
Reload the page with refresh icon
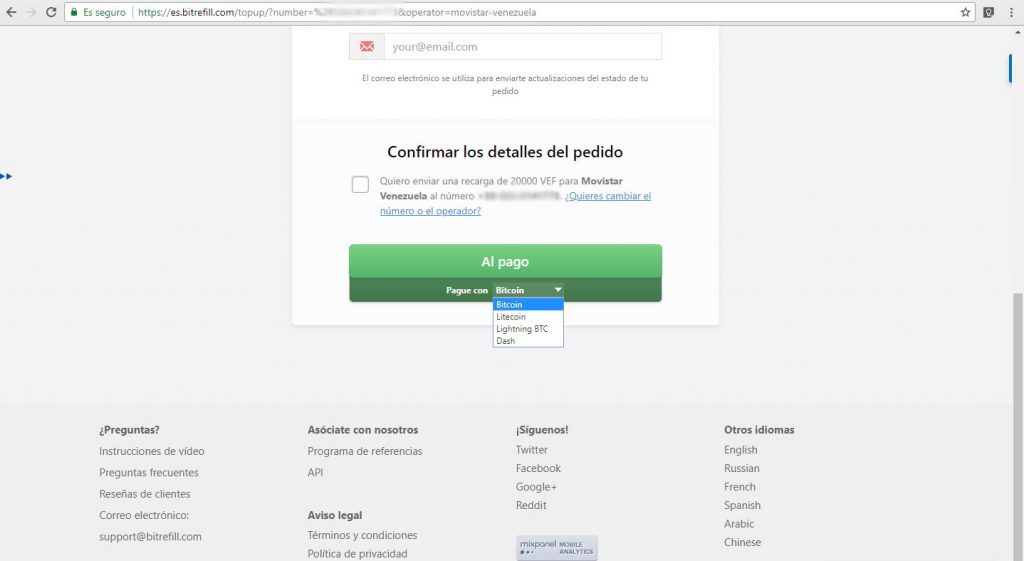point(51,12)
